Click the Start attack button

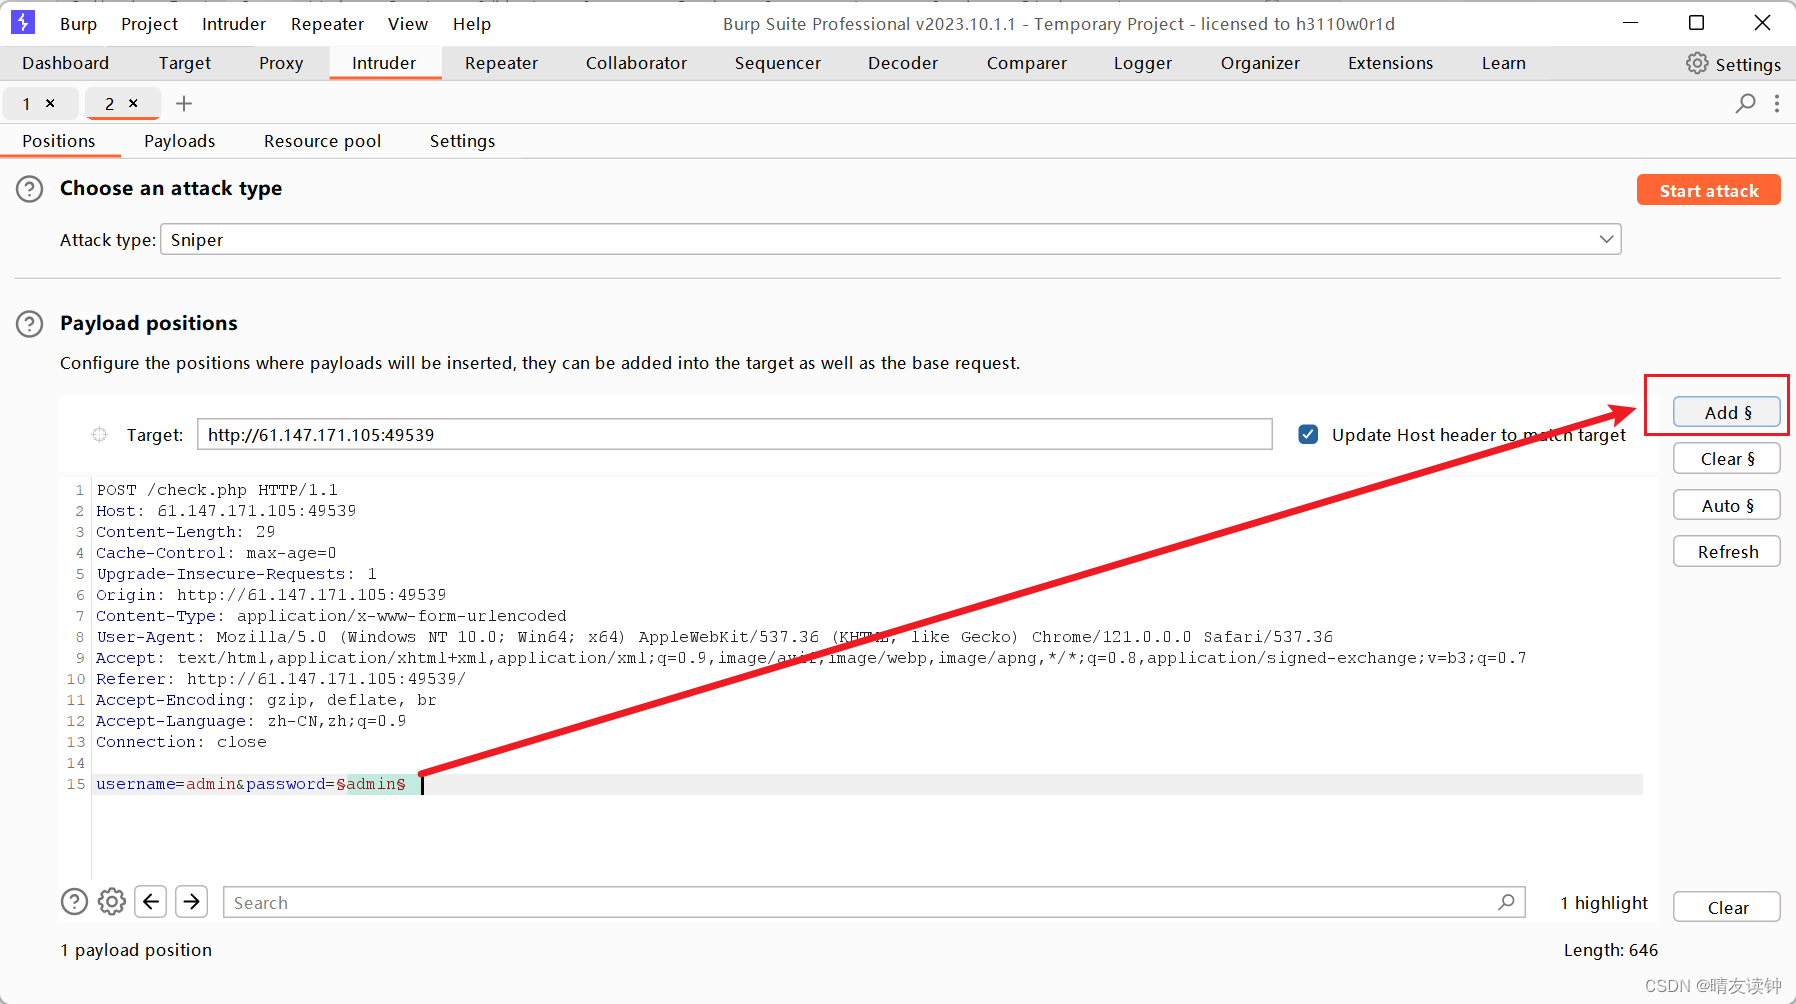click(x=1708, y=189)
